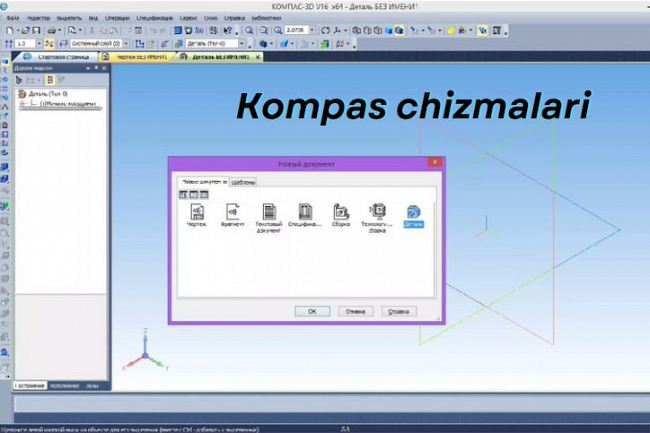Select the shaded-with-edges highlighted cube icon

(399, 31)
